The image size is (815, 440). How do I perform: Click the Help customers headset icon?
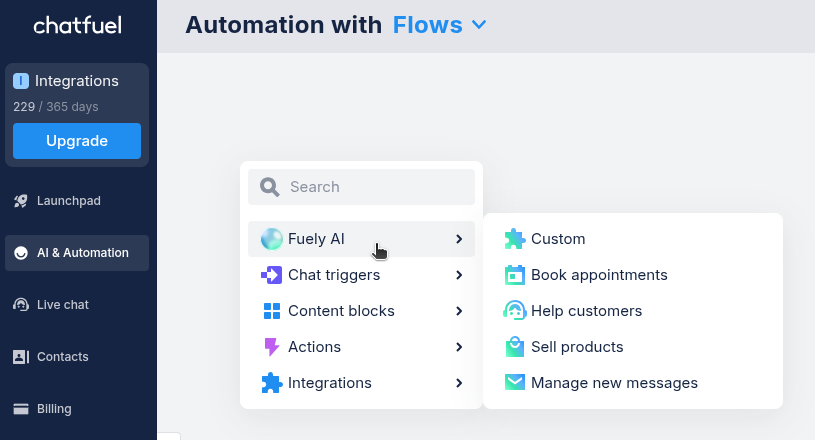(515, 311)
